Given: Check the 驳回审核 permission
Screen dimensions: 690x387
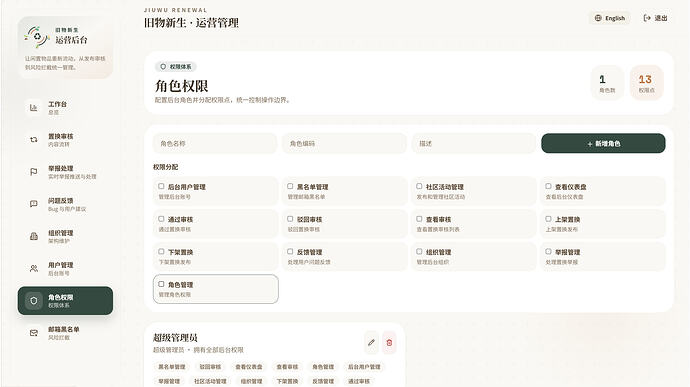Looking at the screenshot, I should (x=290, y=219).
